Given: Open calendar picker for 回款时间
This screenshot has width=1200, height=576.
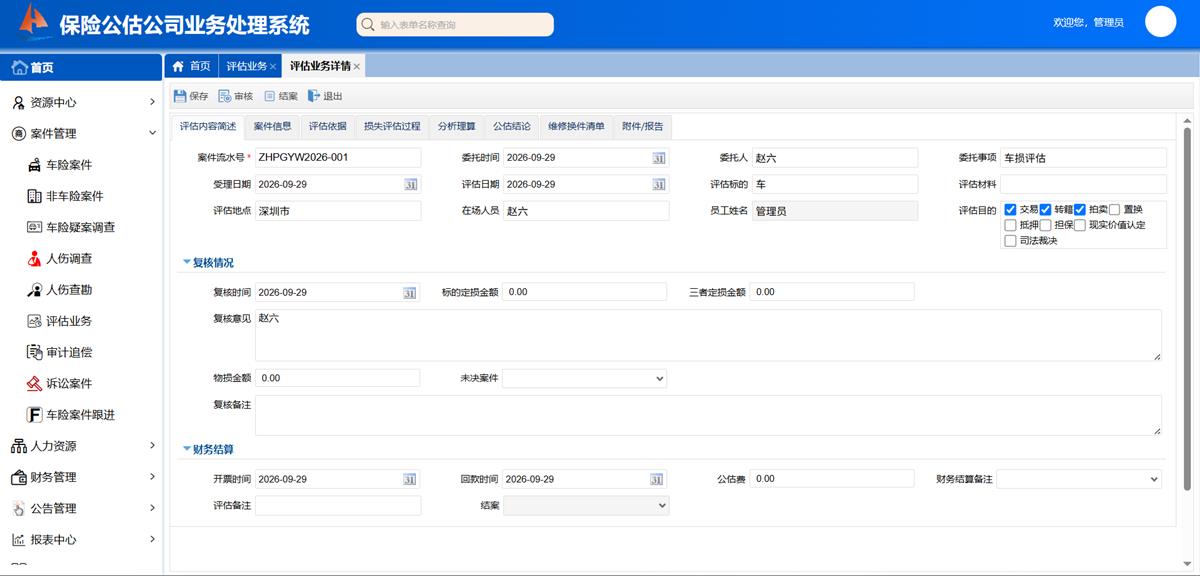Looking at the screenshot, I should (659, 479).
